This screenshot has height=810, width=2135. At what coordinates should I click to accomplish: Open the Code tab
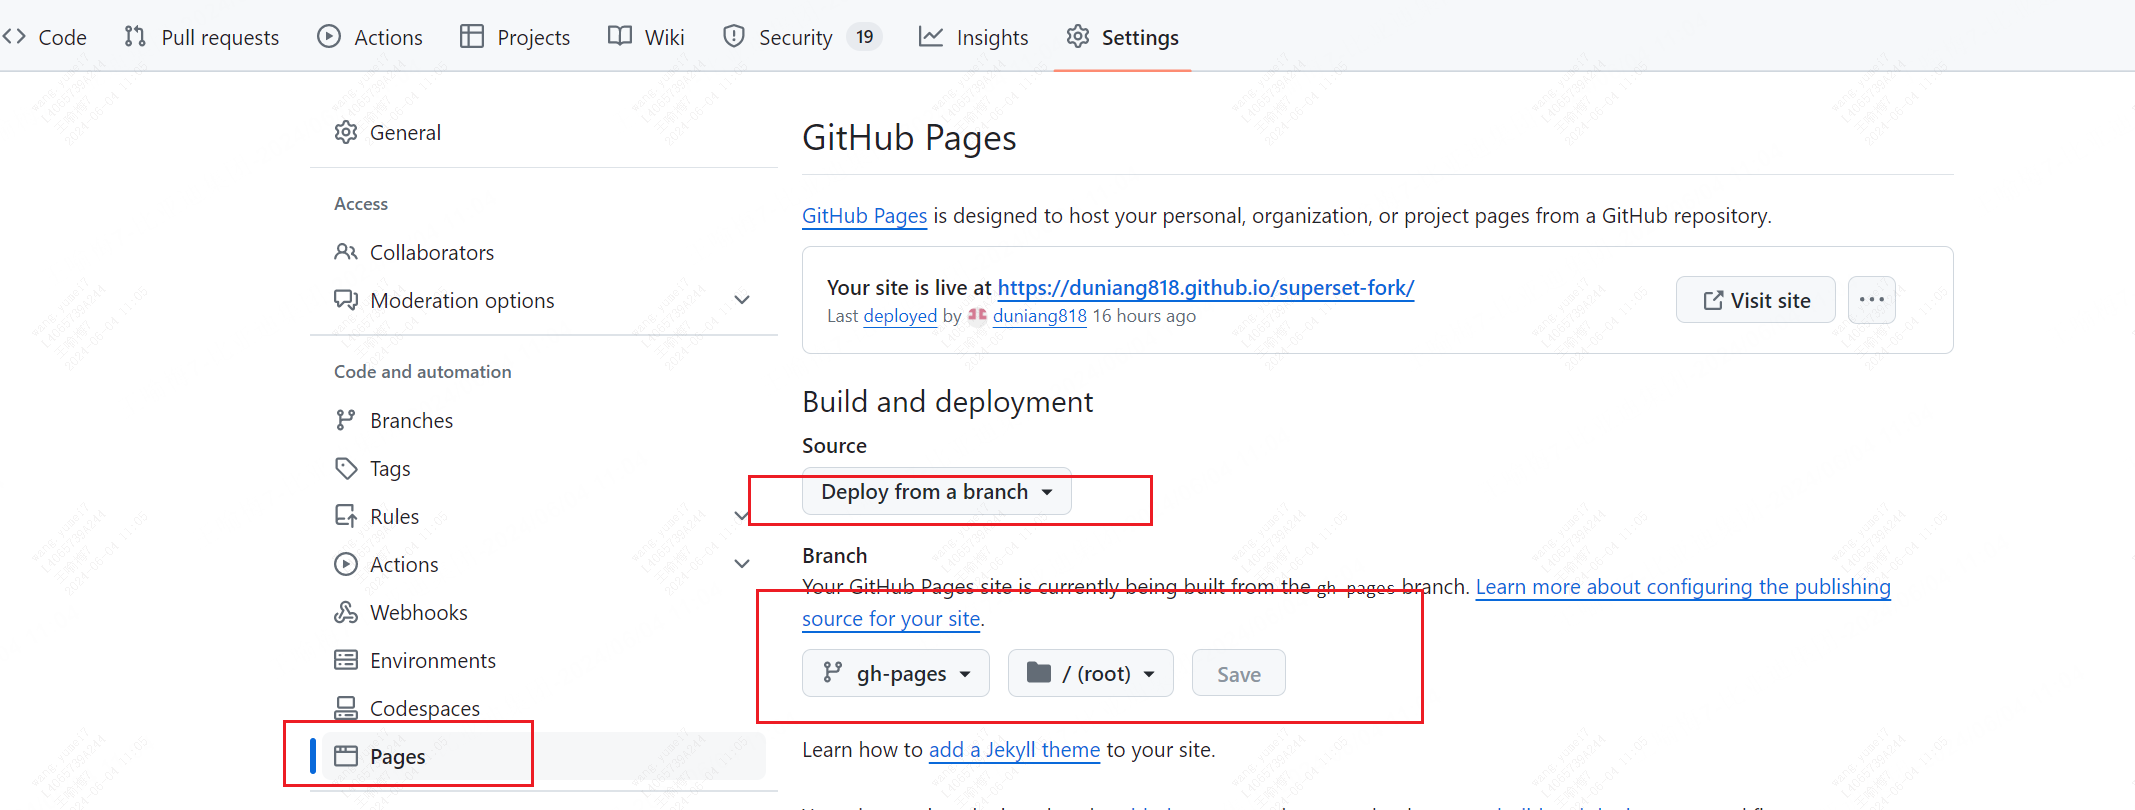pos(45,37)
